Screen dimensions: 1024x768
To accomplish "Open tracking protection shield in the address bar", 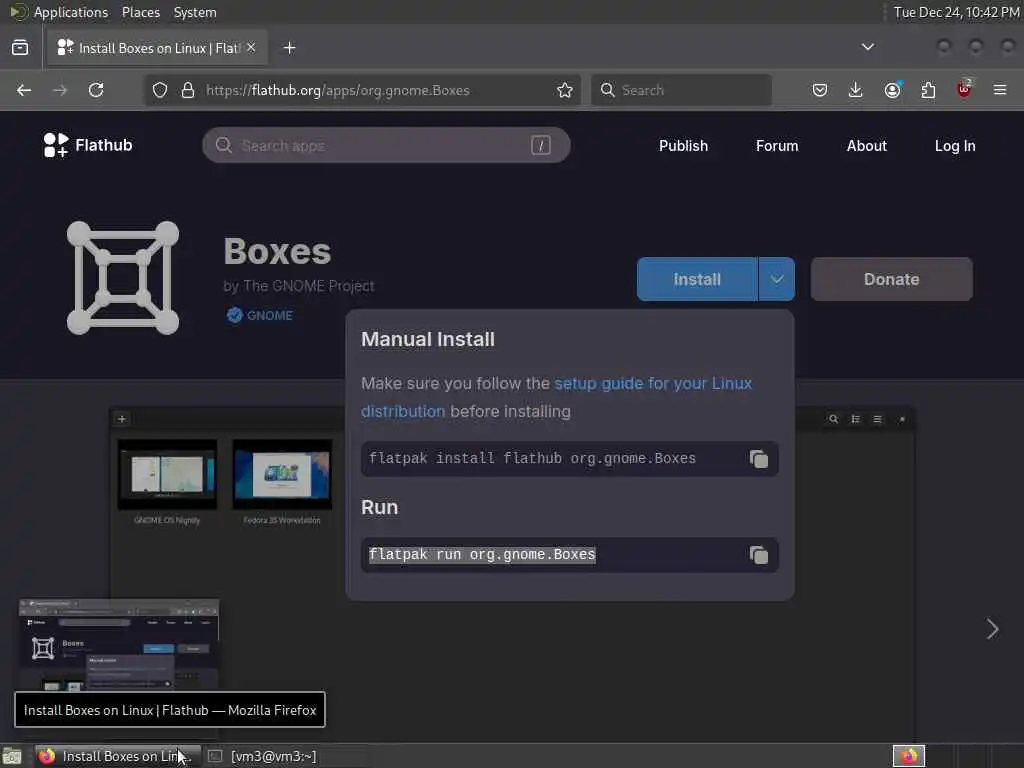I will point(160,90).
